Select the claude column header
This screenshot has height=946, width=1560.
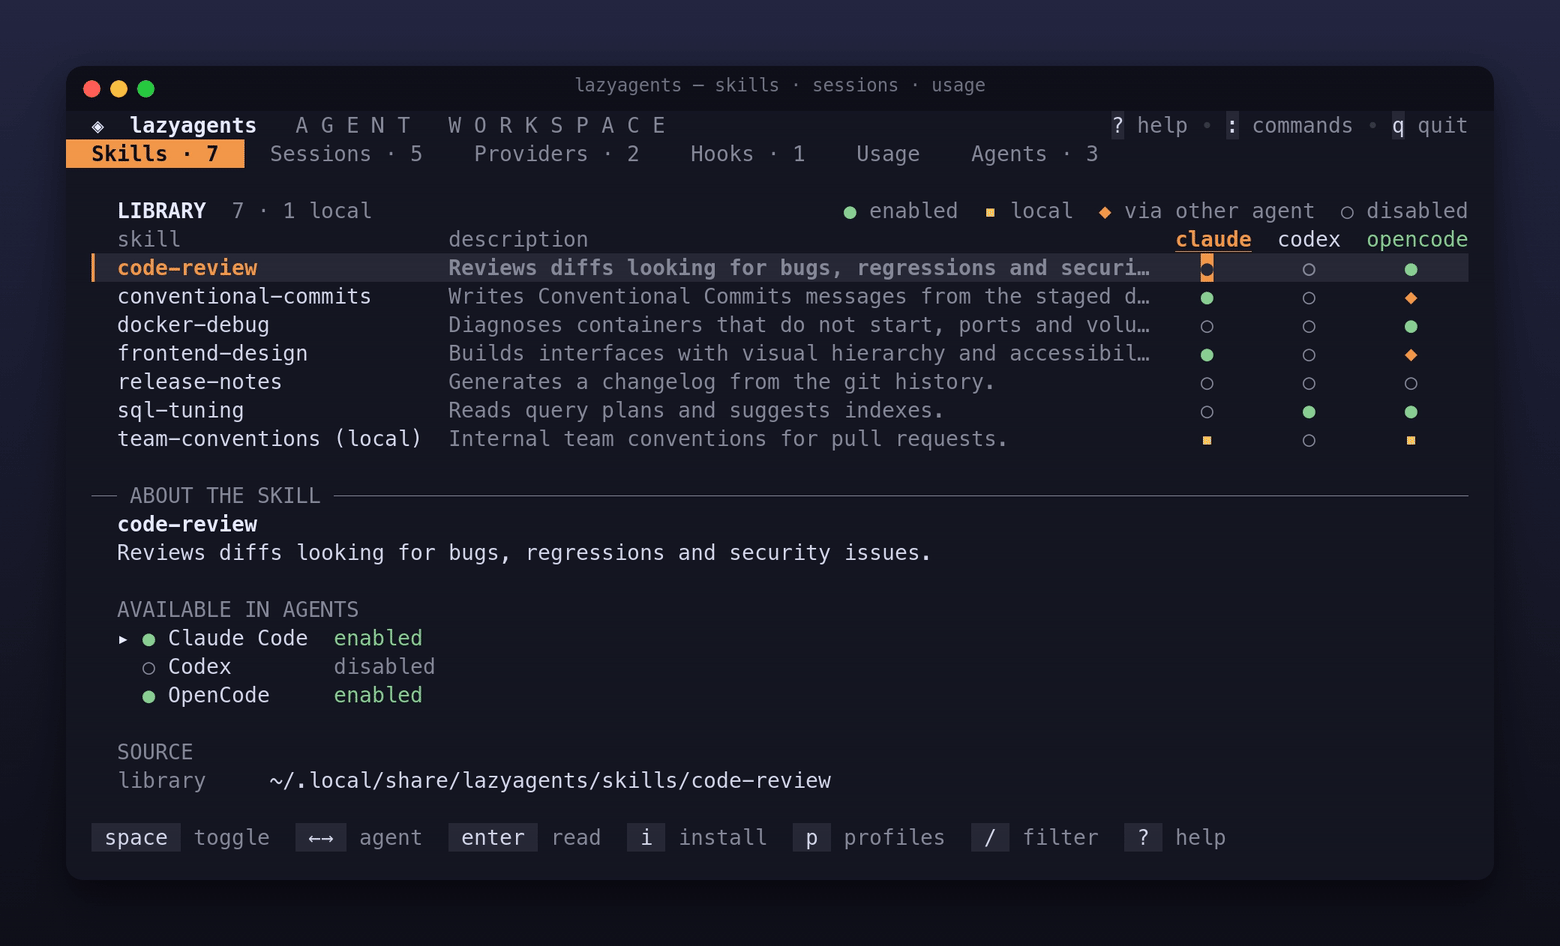(1213, 240)
